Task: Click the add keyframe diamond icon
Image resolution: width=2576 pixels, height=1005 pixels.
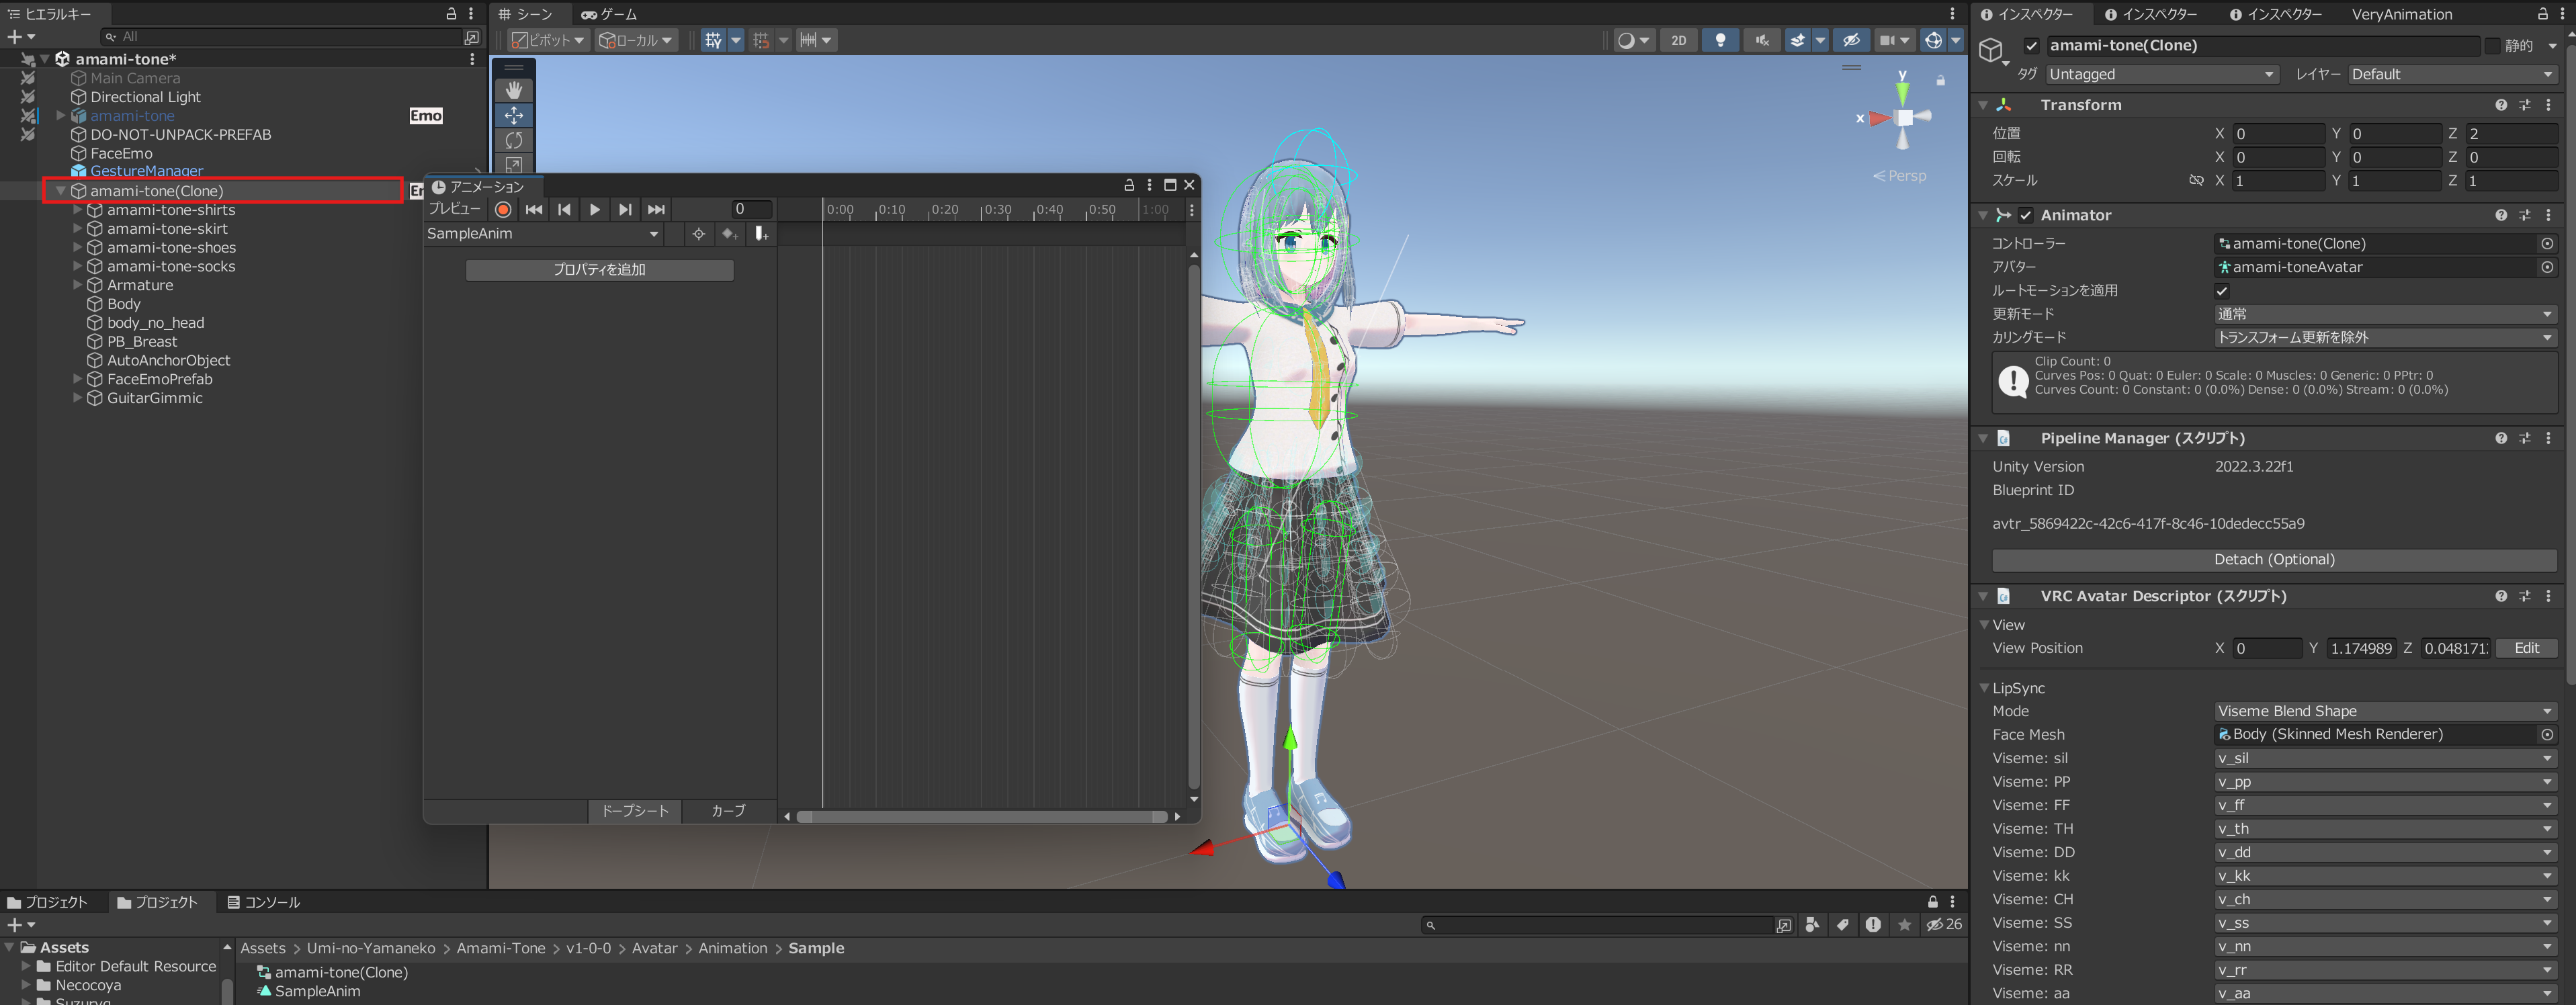Action: point(729,233)
